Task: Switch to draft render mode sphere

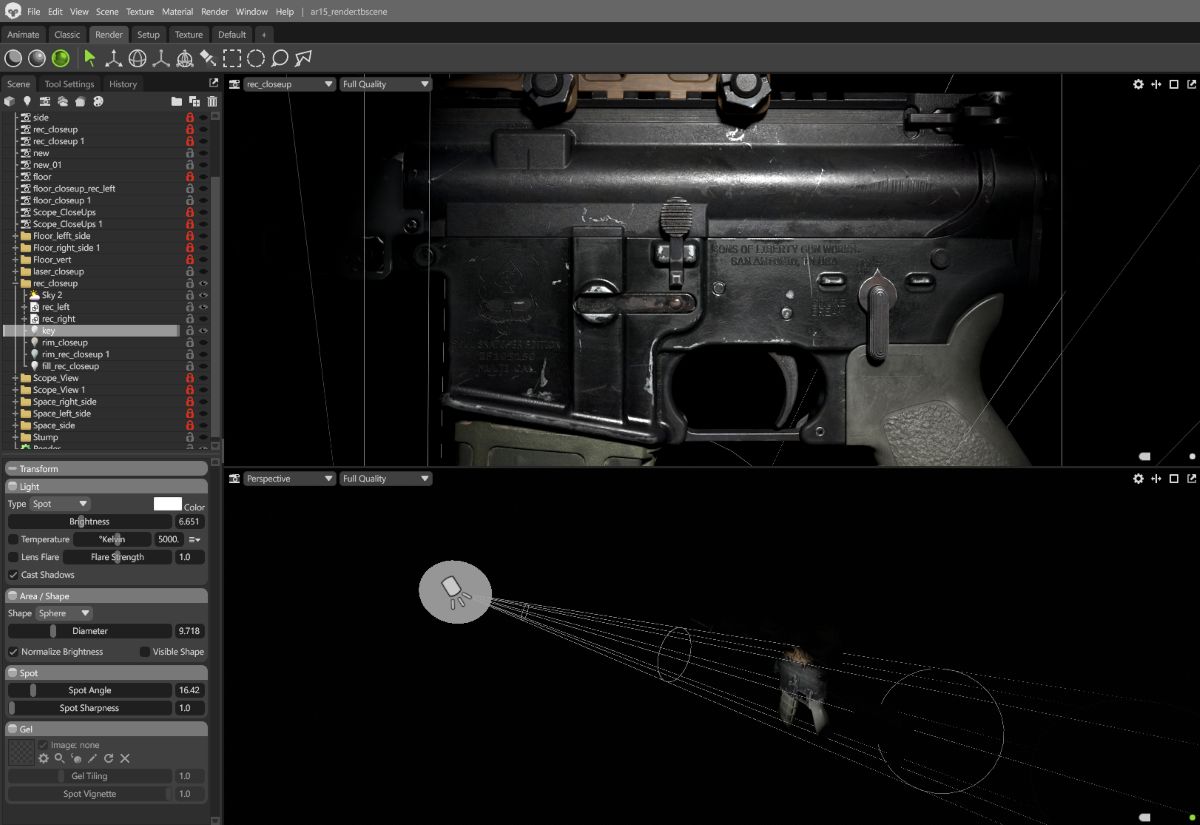Action: [14, 58]
